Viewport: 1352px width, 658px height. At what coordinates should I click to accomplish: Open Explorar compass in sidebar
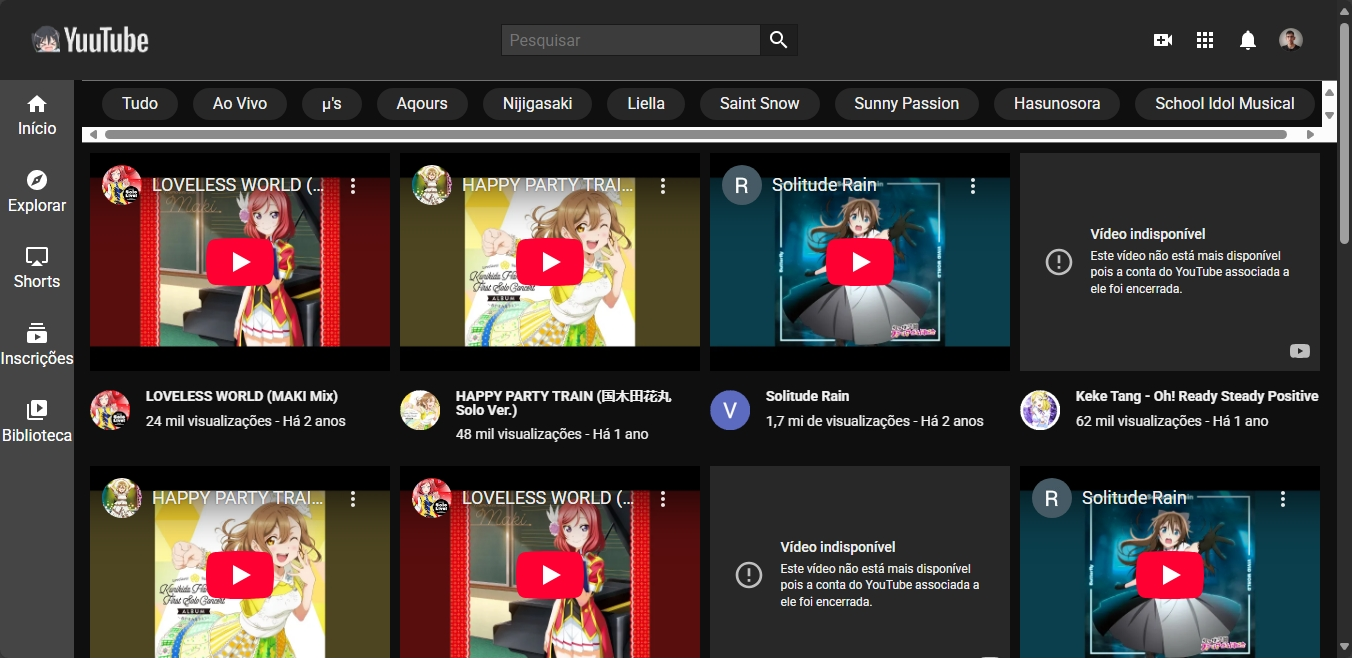coord(37,191)
